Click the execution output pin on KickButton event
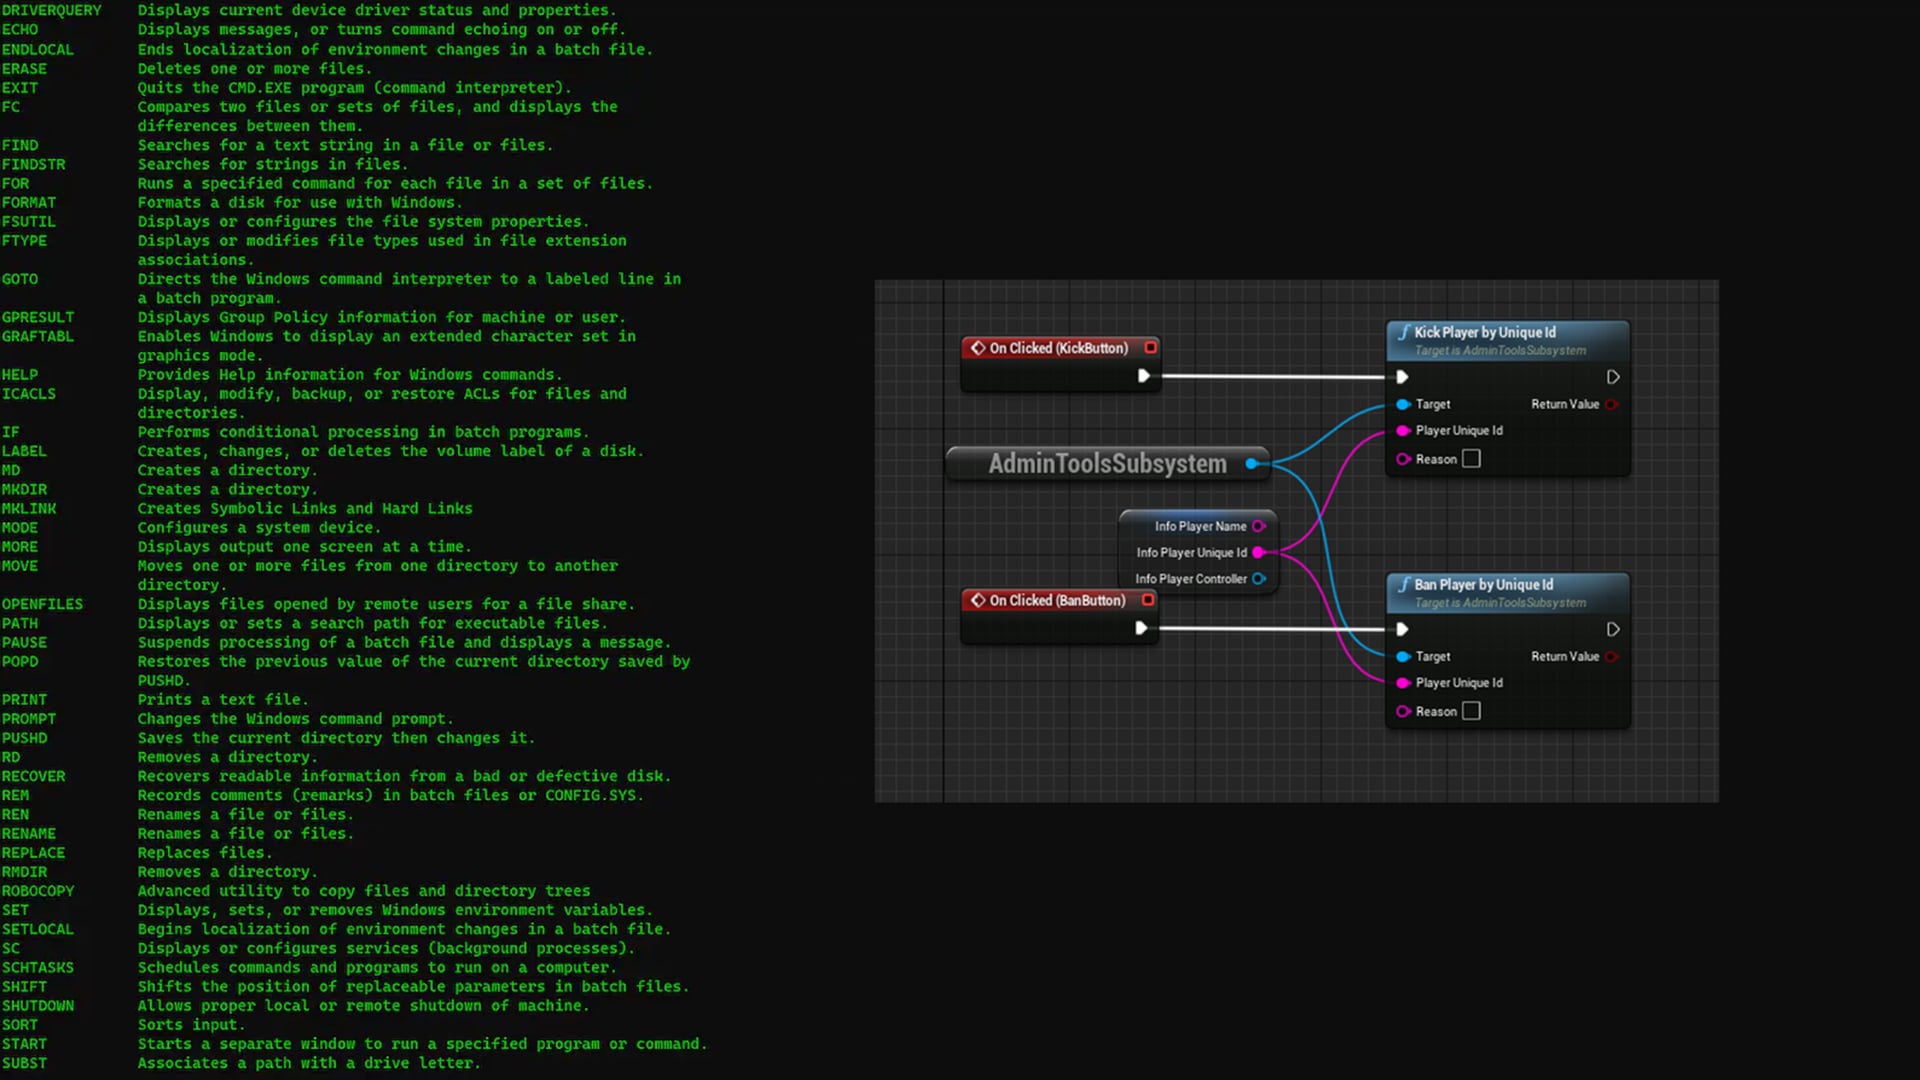The width and height of the screenshot is (1920, 1080). pos(1144,376)
